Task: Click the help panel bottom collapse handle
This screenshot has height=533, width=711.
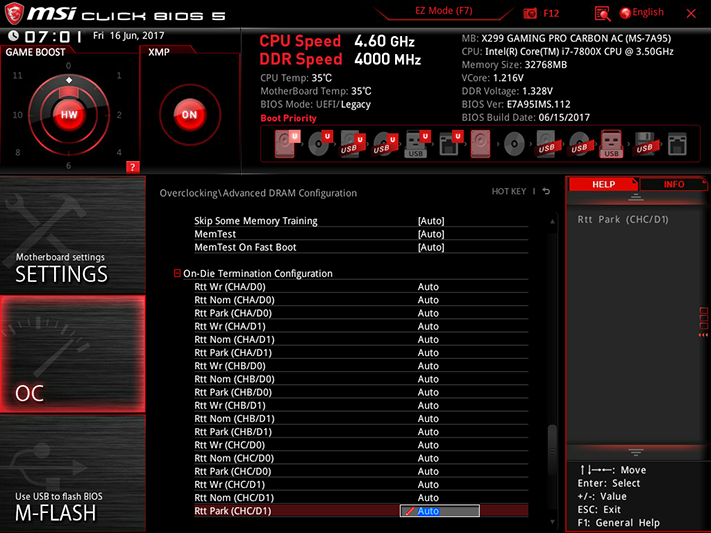Action: (635, 452)
